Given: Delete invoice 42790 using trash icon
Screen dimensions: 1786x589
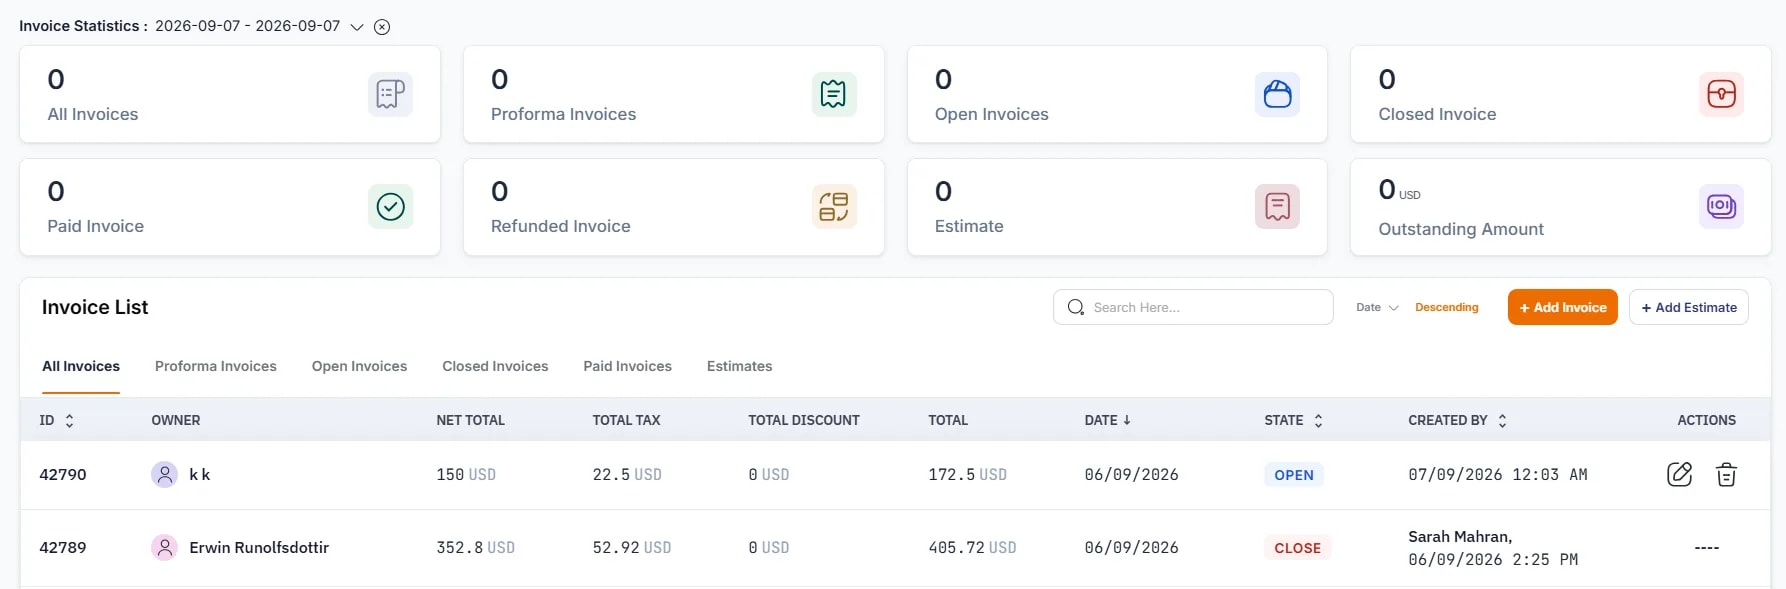Looking at the screenshot, I should click(1726, 474).
